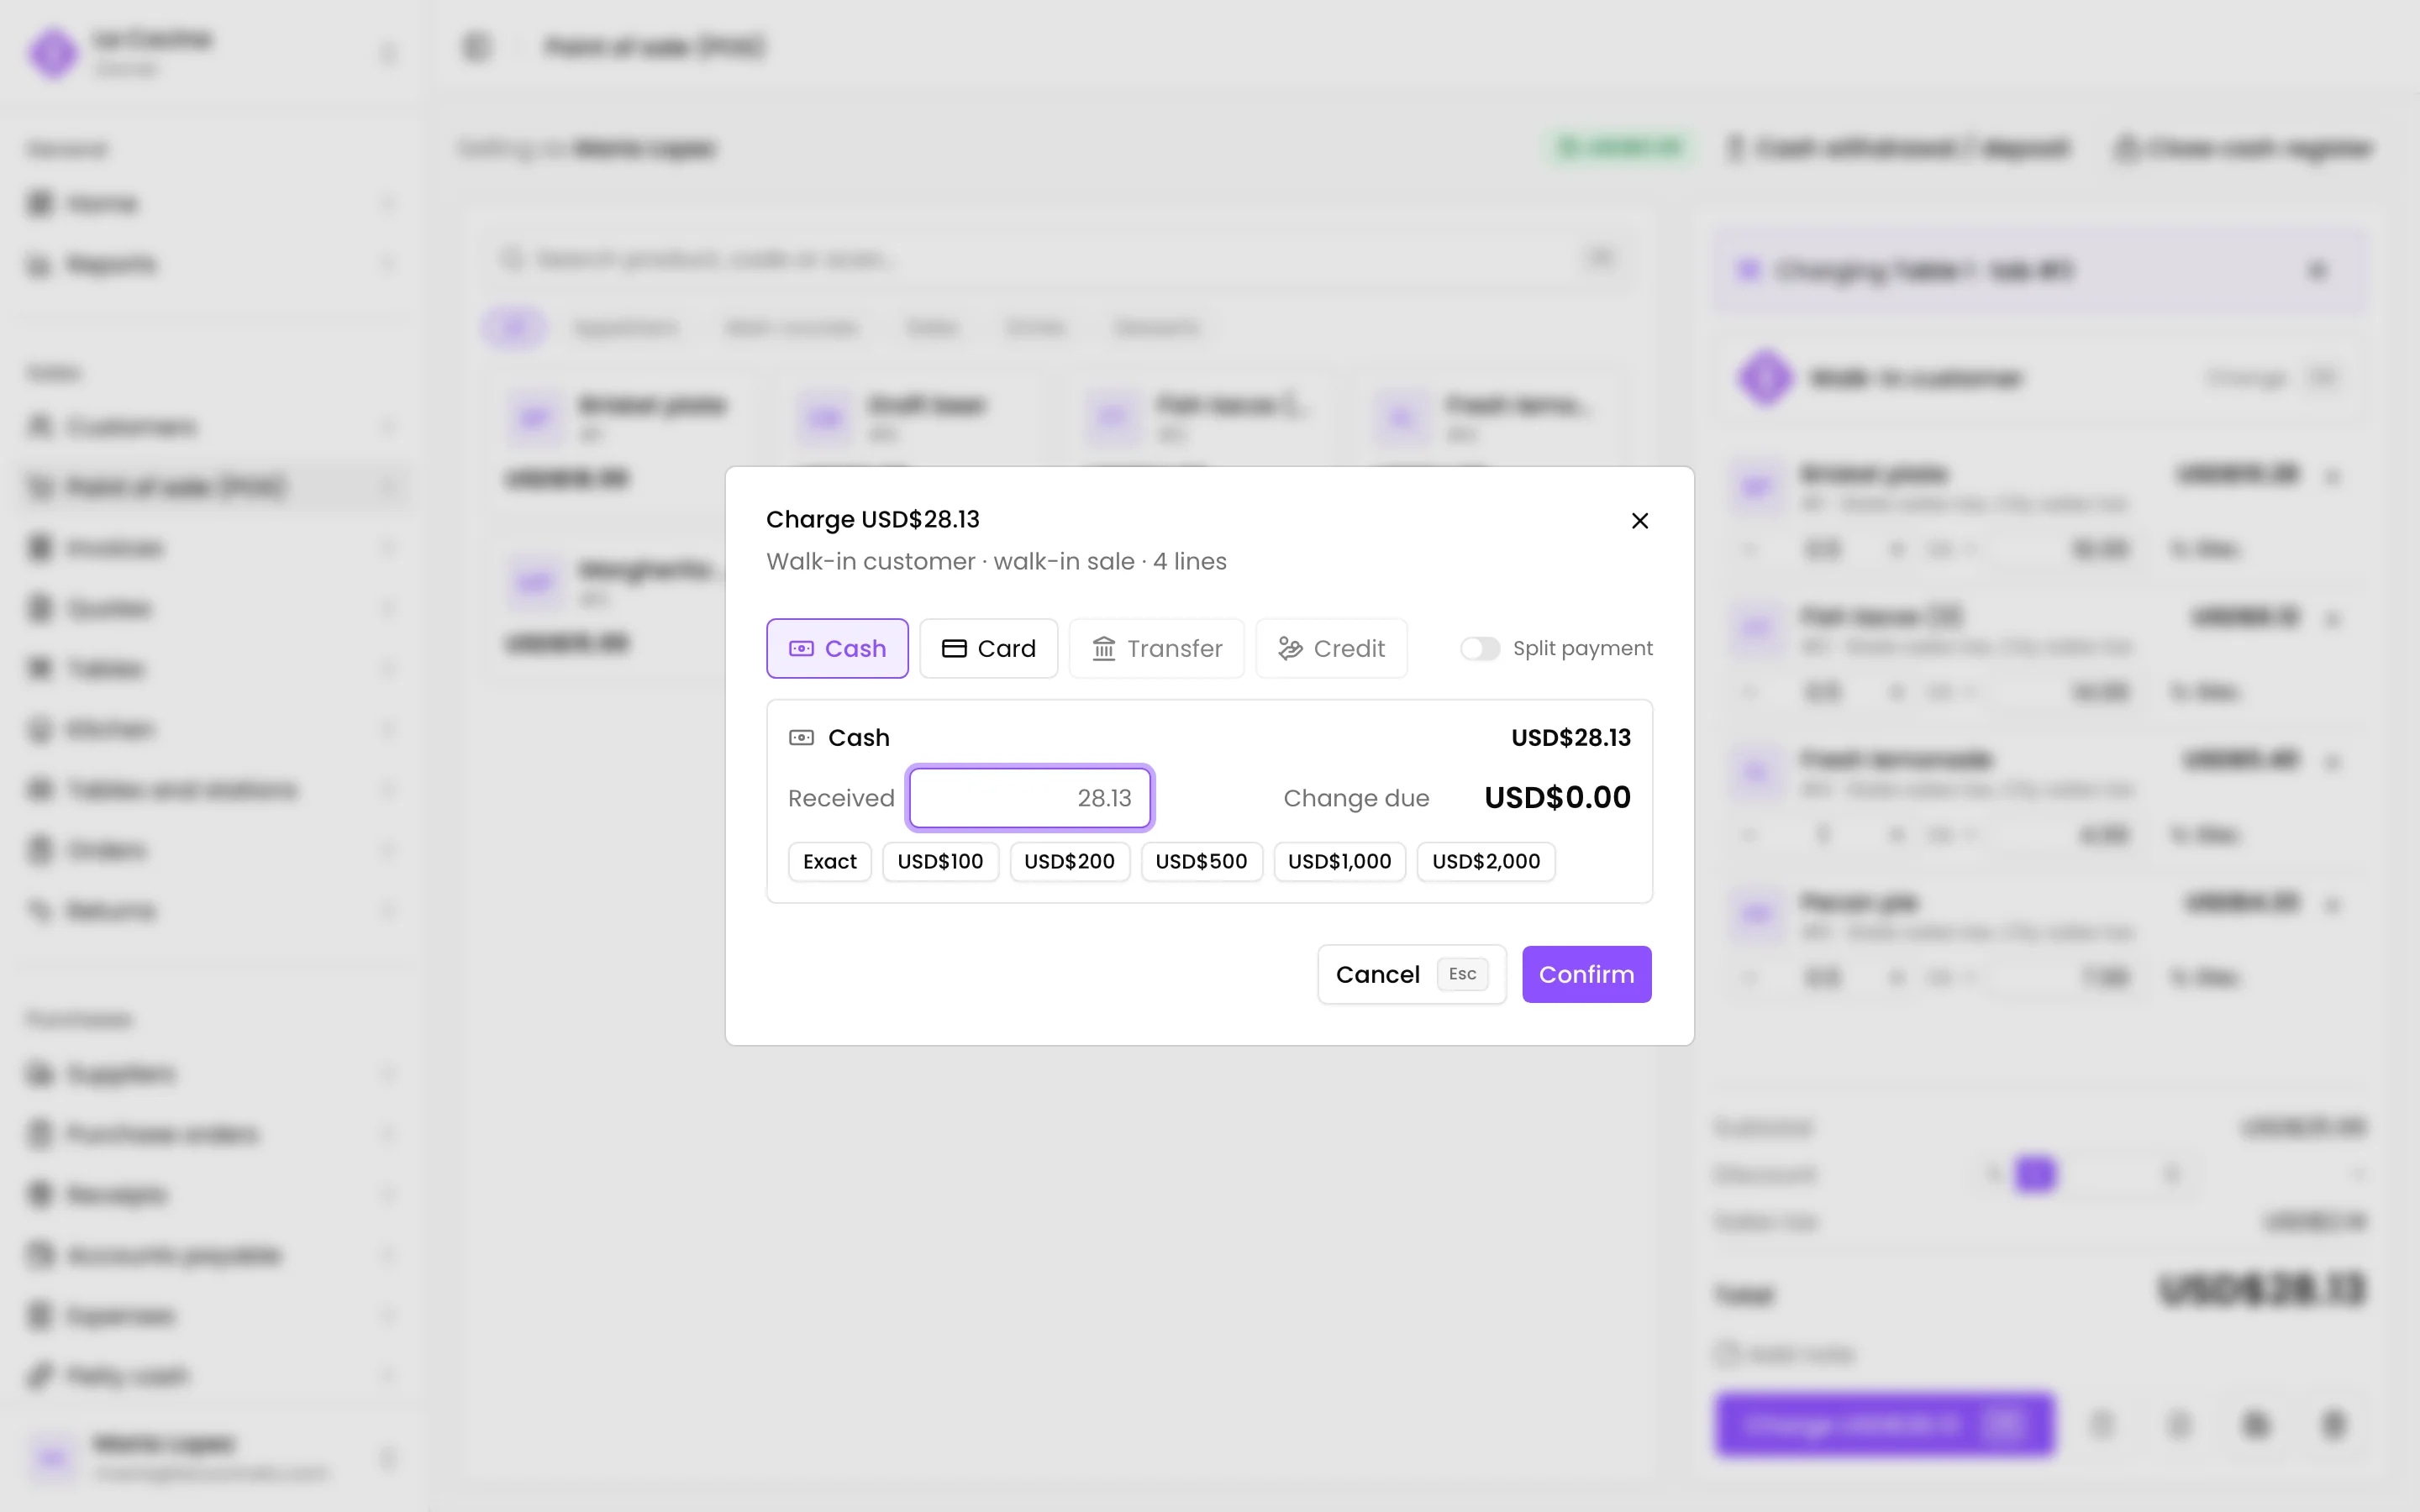The image size is (2420, 1512).
Task: Switch to Card payment method
Action: click(x=988, y=649)
